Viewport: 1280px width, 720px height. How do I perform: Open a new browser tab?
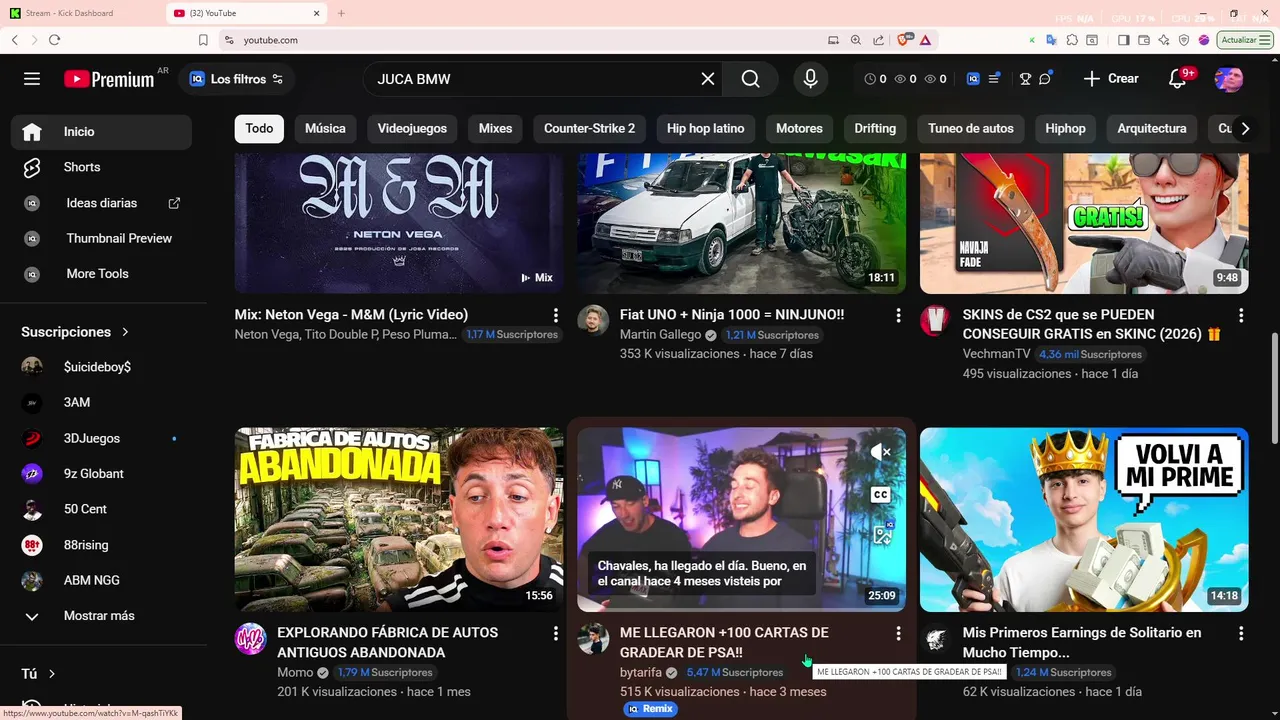click(341, 13)
